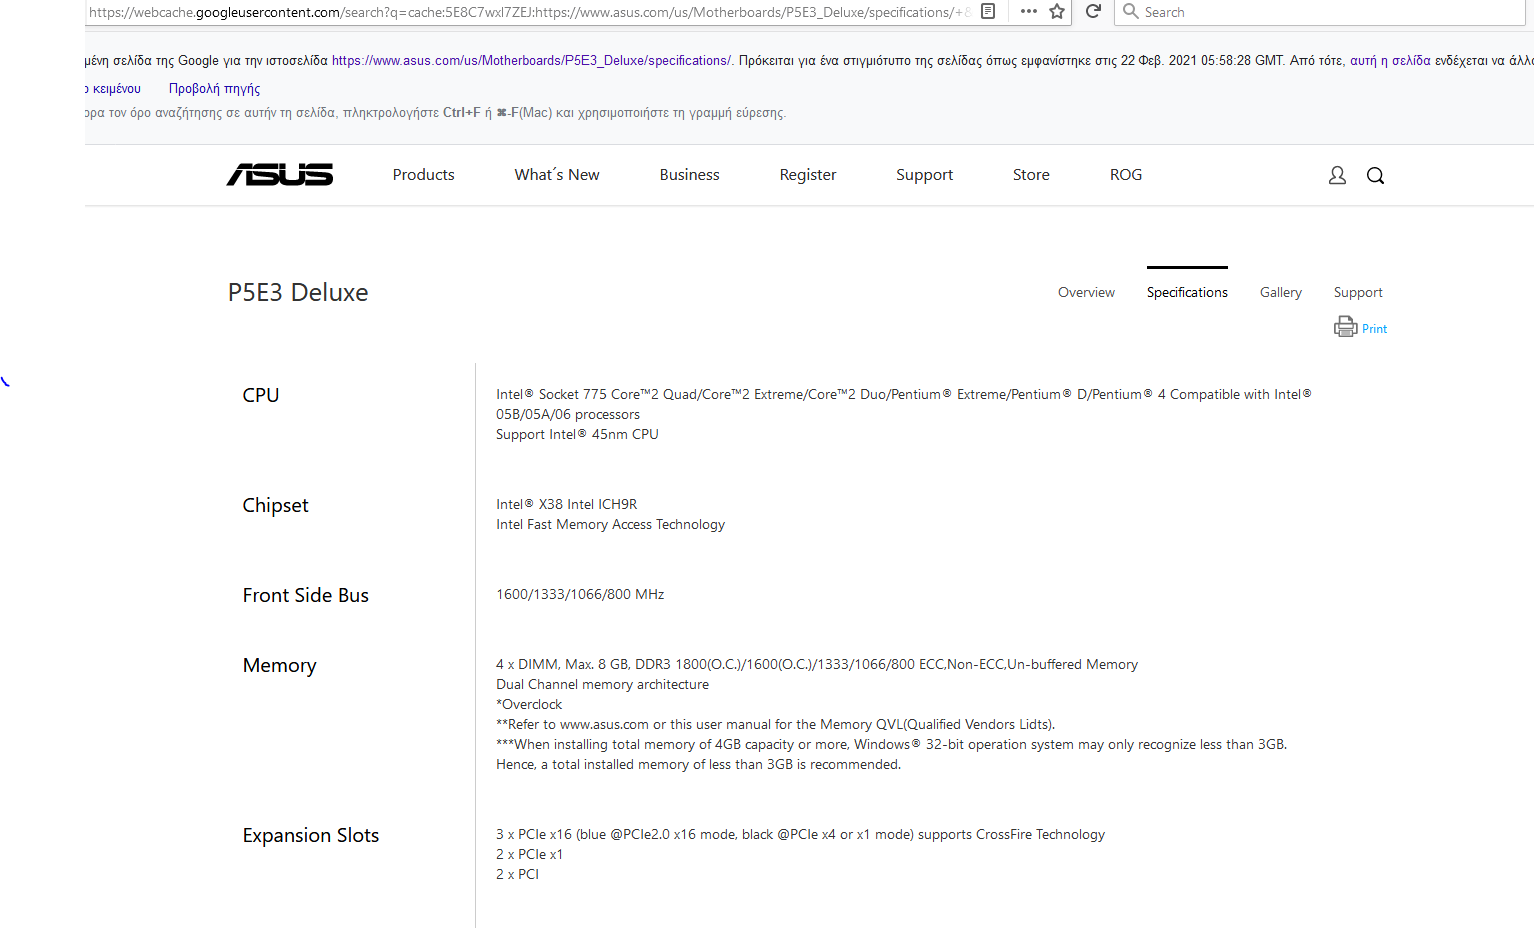Click the CPU specification heading
Image resolution: width=1534 pixels, height=928 pixels.
point(261,395)
